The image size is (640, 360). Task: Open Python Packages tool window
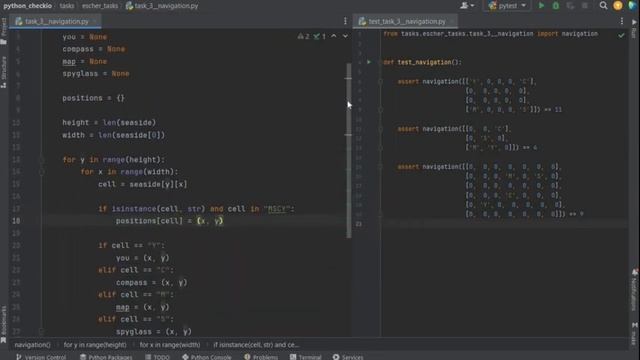coord(106,357)
